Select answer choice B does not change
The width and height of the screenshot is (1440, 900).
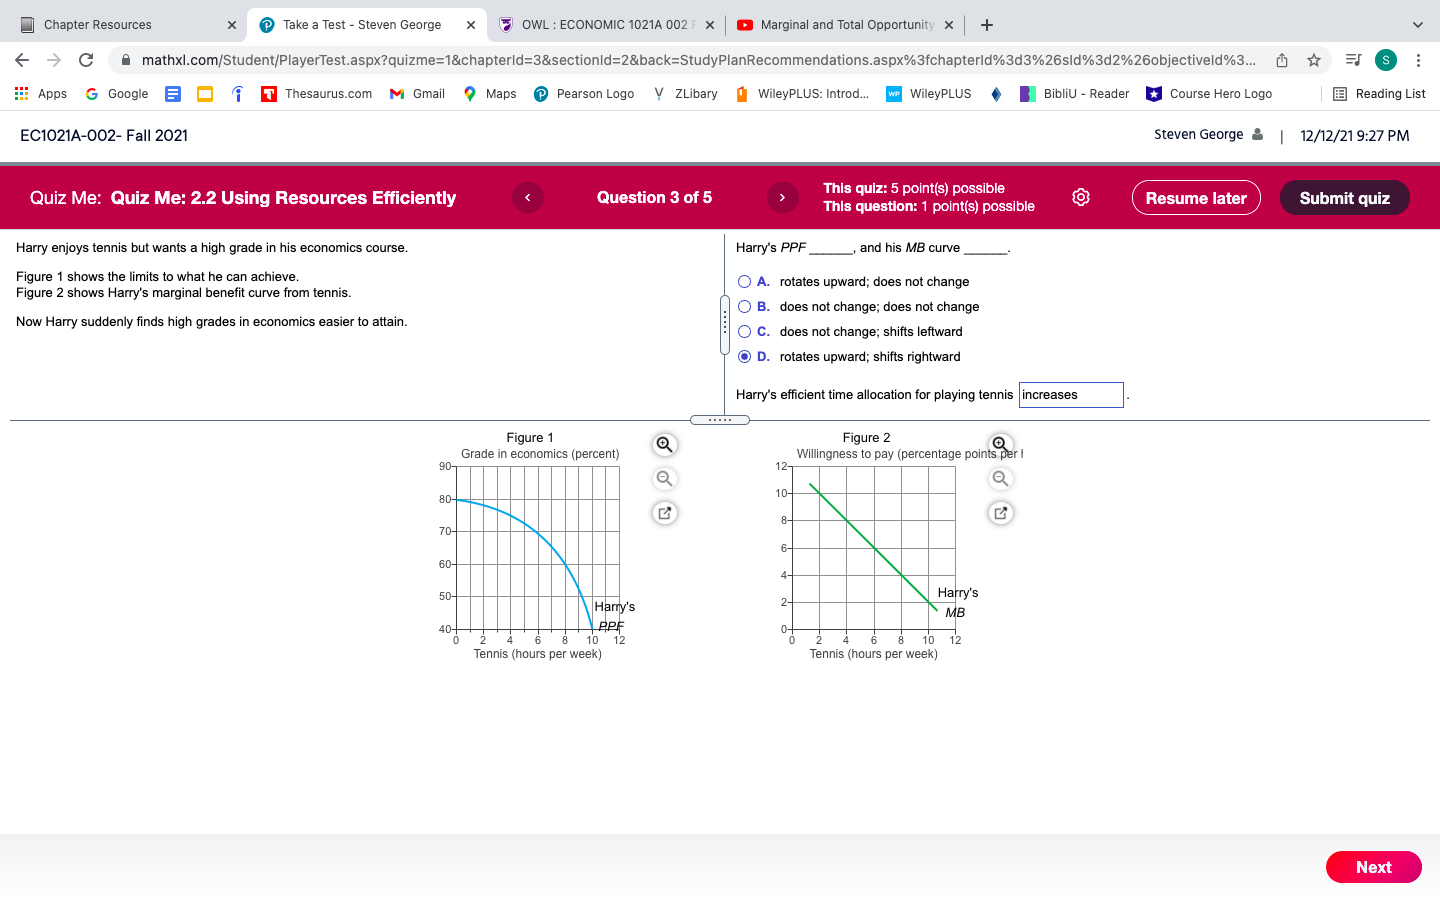[x=744, y=306]
